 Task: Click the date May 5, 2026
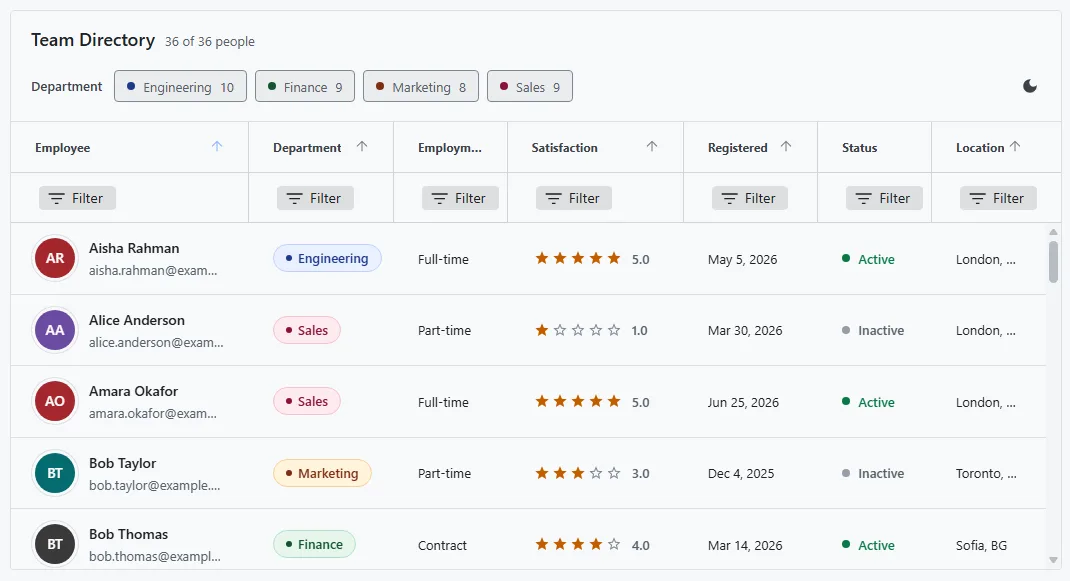742,259
